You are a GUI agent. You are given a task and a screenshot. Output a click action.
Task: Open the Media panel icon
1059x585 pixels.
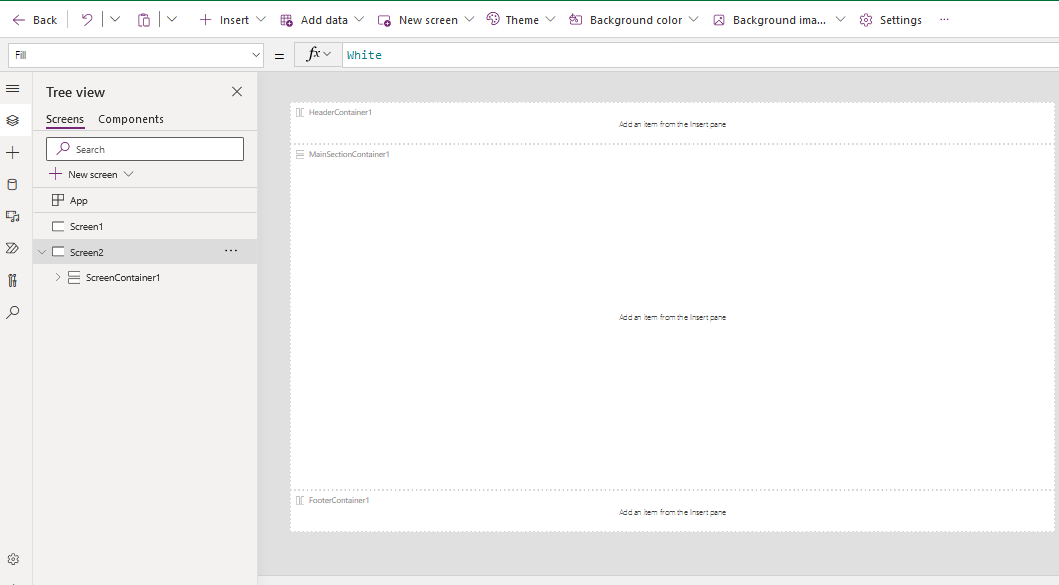14,216
